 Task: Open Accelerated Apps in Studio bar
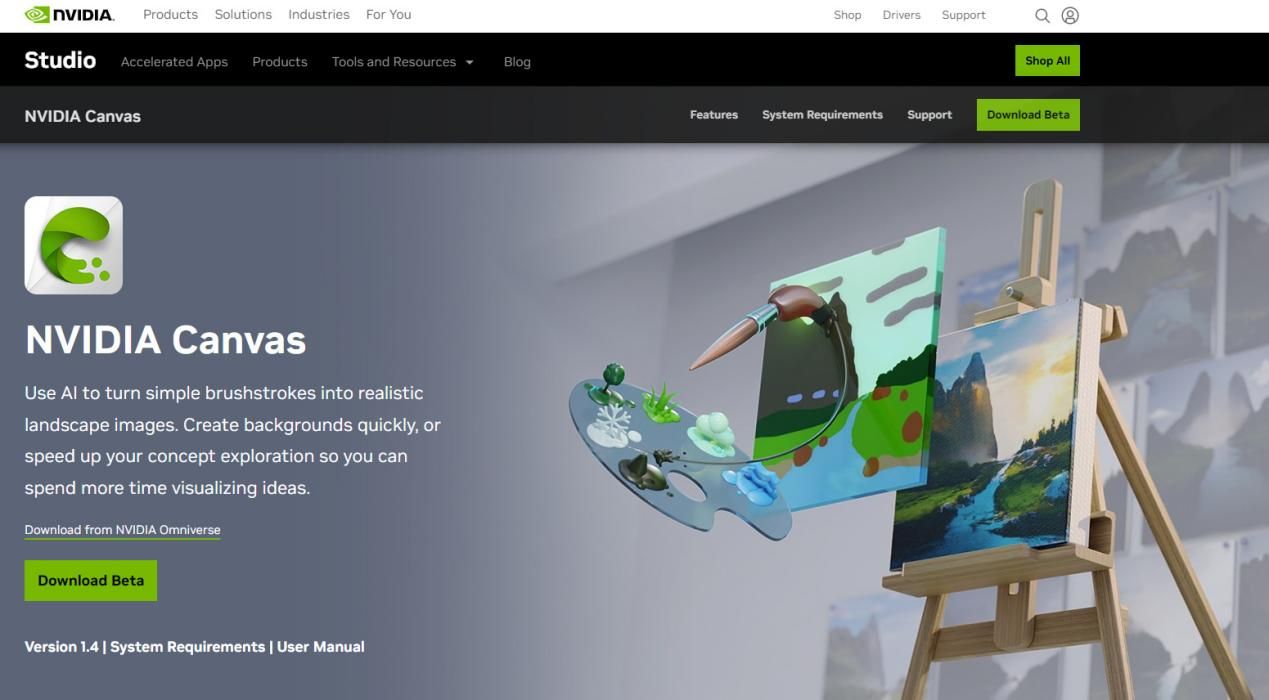(x=174, y=62)
